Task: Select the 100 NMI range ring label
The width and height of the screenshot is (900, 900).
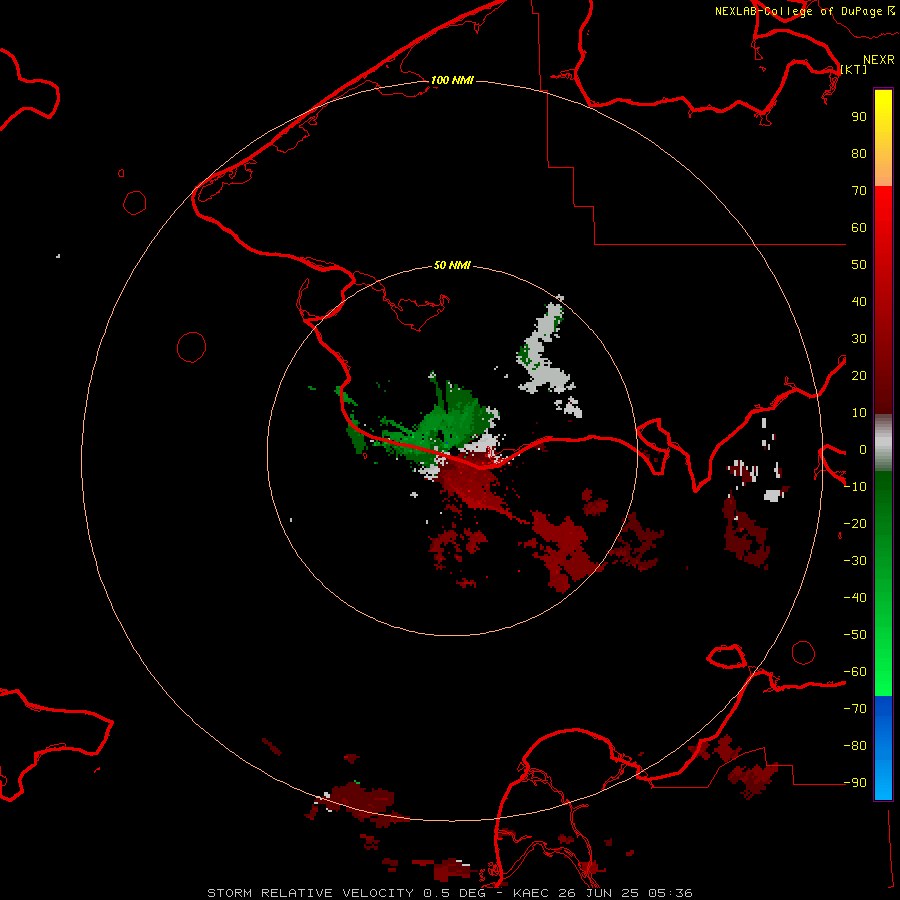Action: tap(452, 80)
